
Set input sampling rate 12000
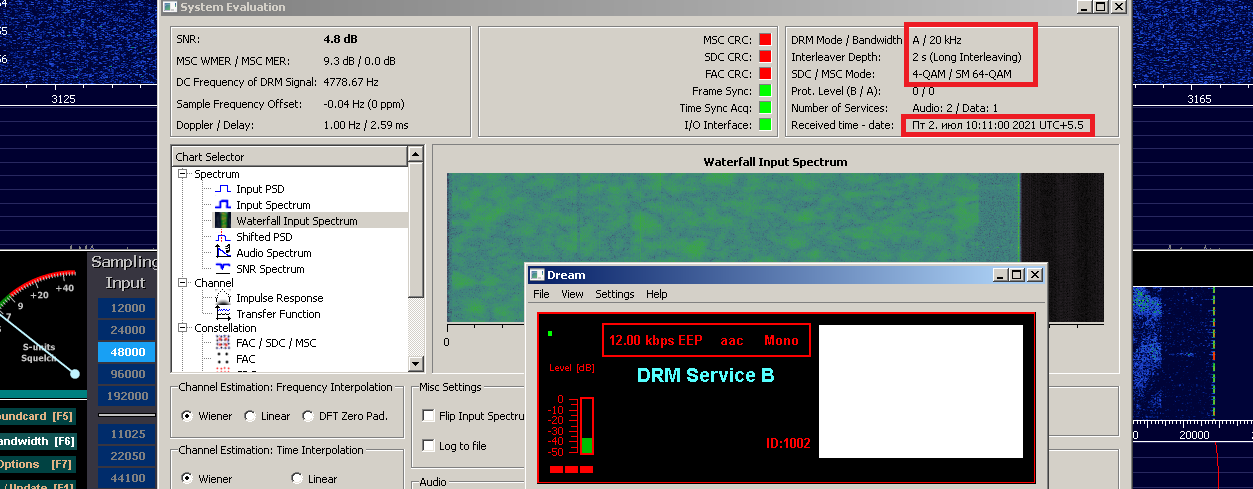tap(127, 308)
